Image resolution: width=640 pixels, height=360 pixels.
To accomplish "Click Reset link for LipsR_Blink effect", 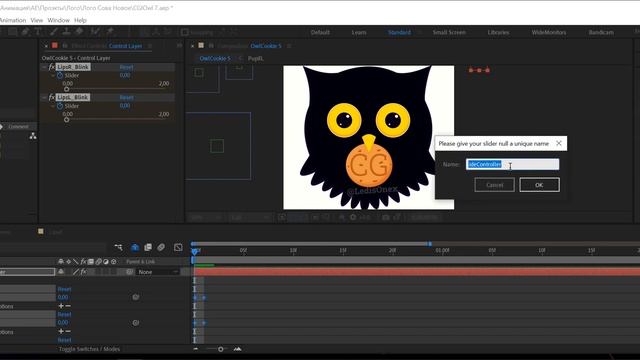I will (127, 67).
